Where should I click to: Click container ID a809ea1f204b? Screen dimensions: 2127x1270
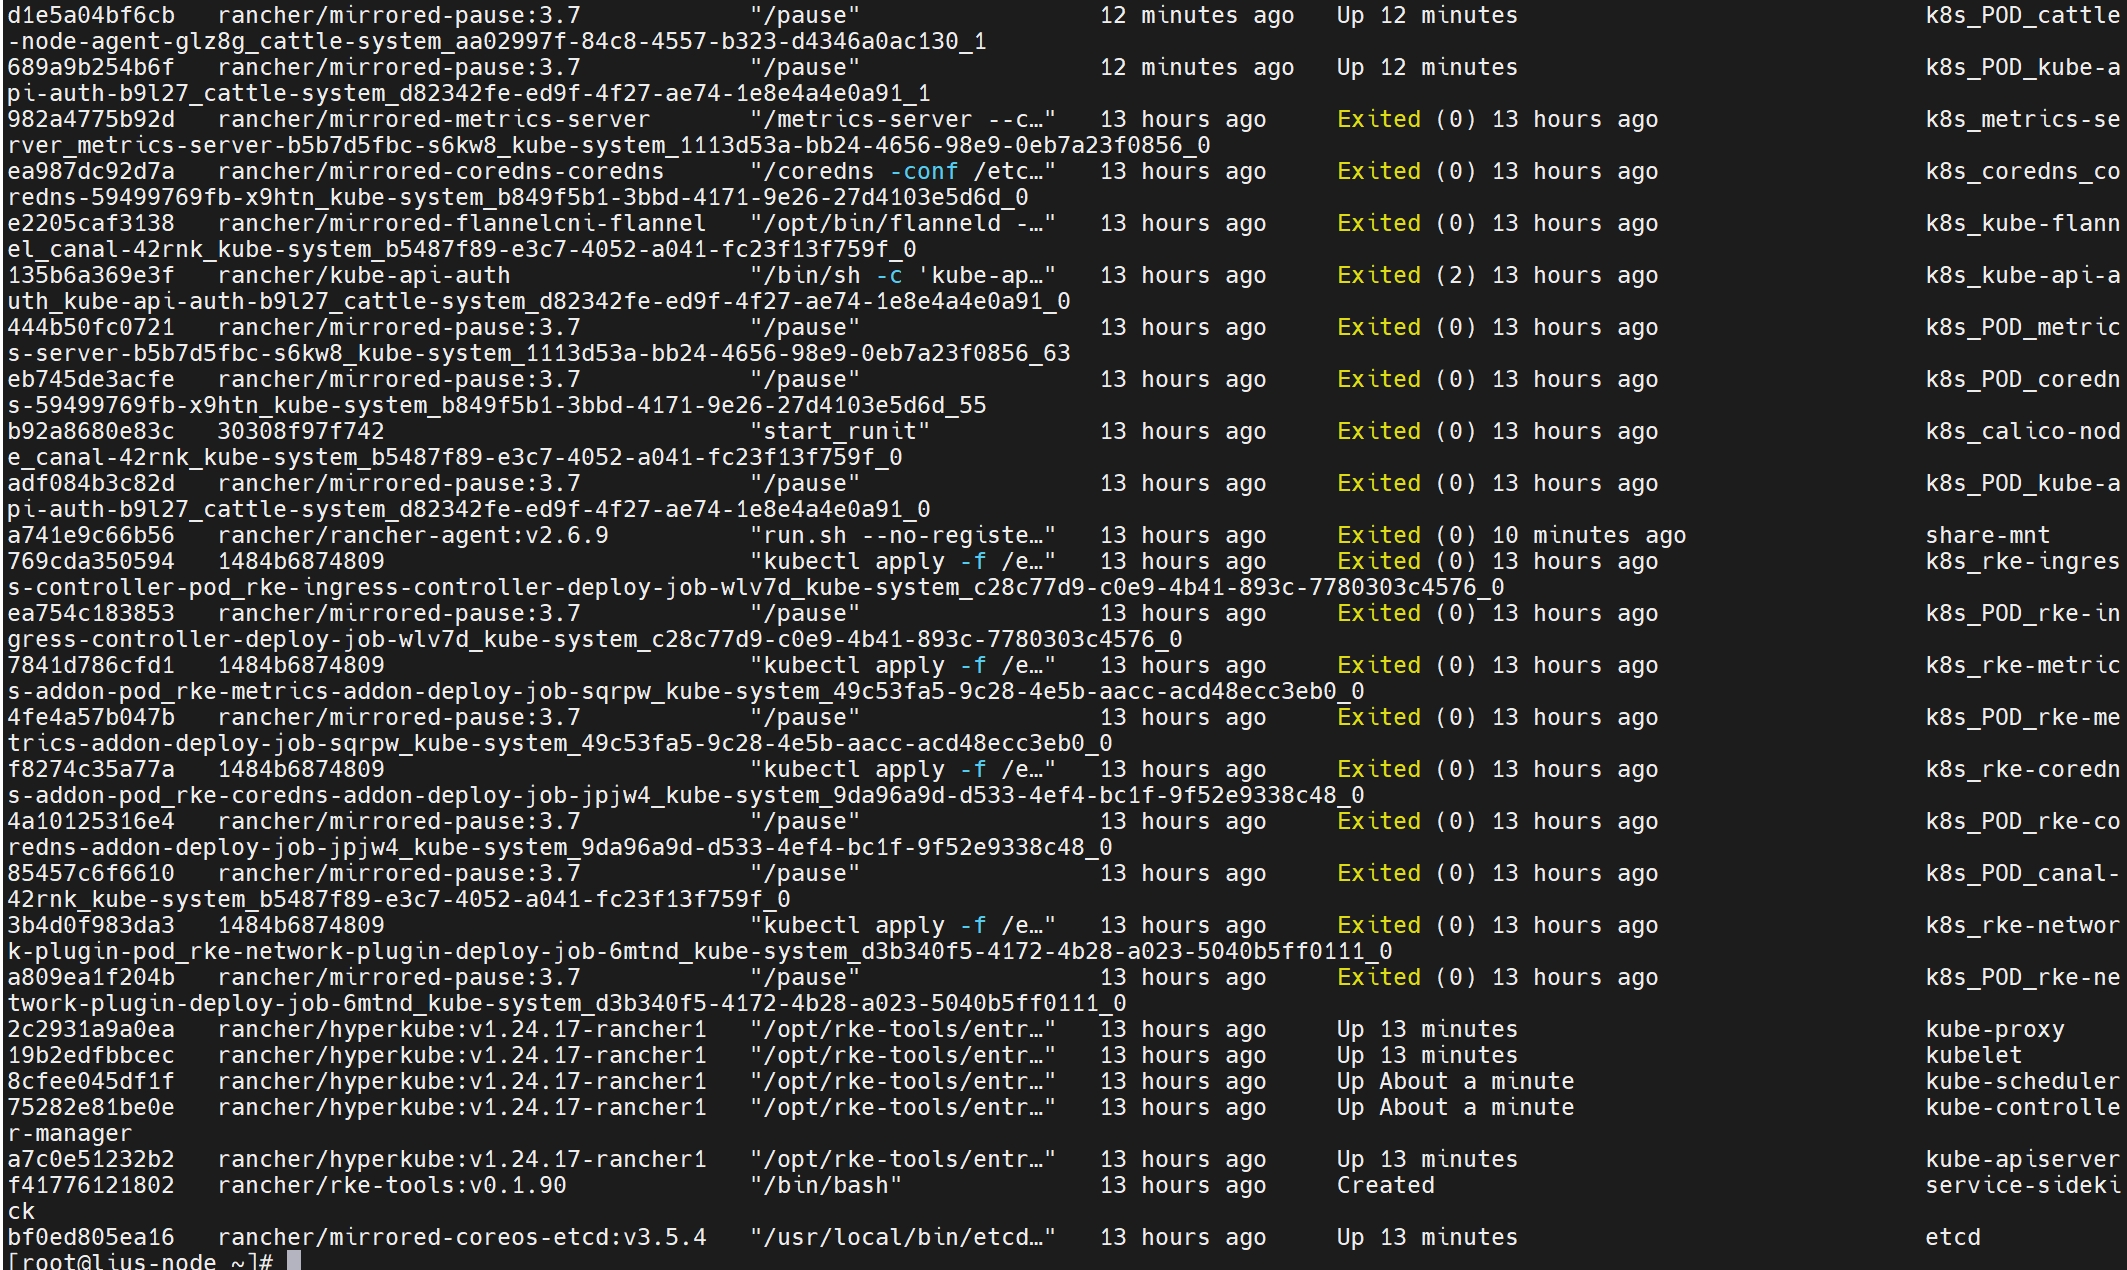(x=91, y=978)
